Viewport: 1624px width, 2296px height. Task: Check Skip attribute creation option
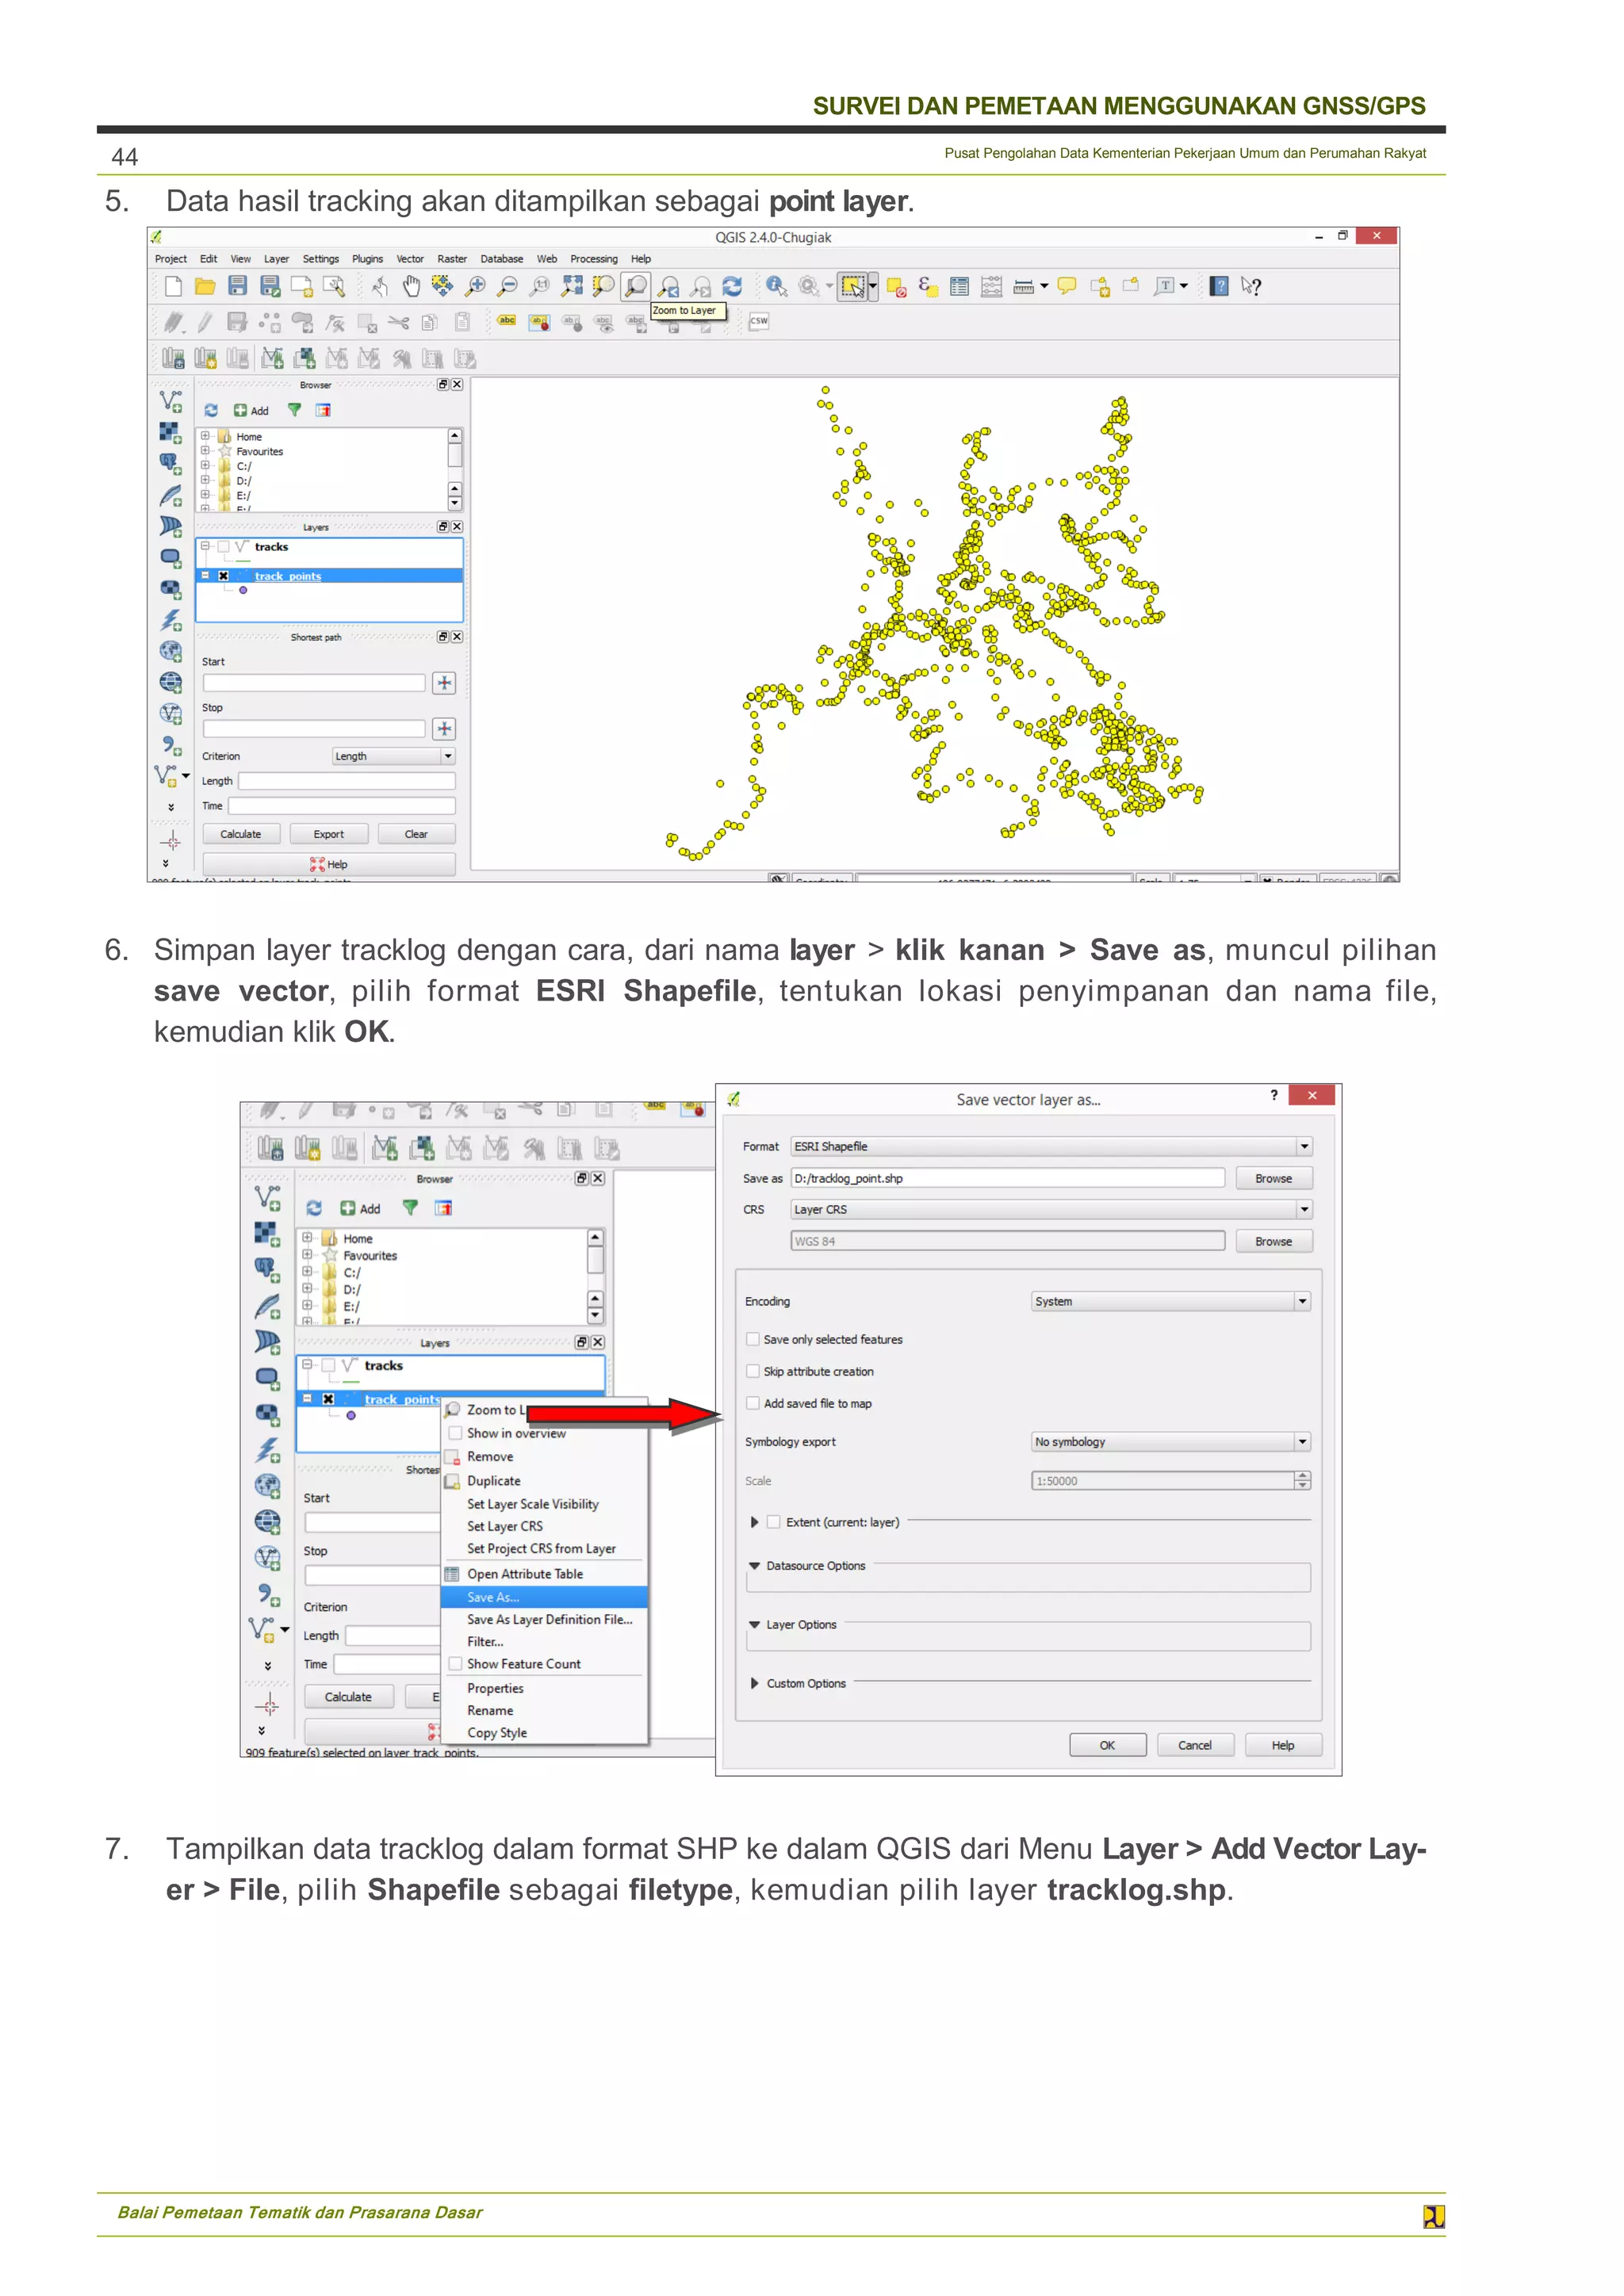point(753,1371)
